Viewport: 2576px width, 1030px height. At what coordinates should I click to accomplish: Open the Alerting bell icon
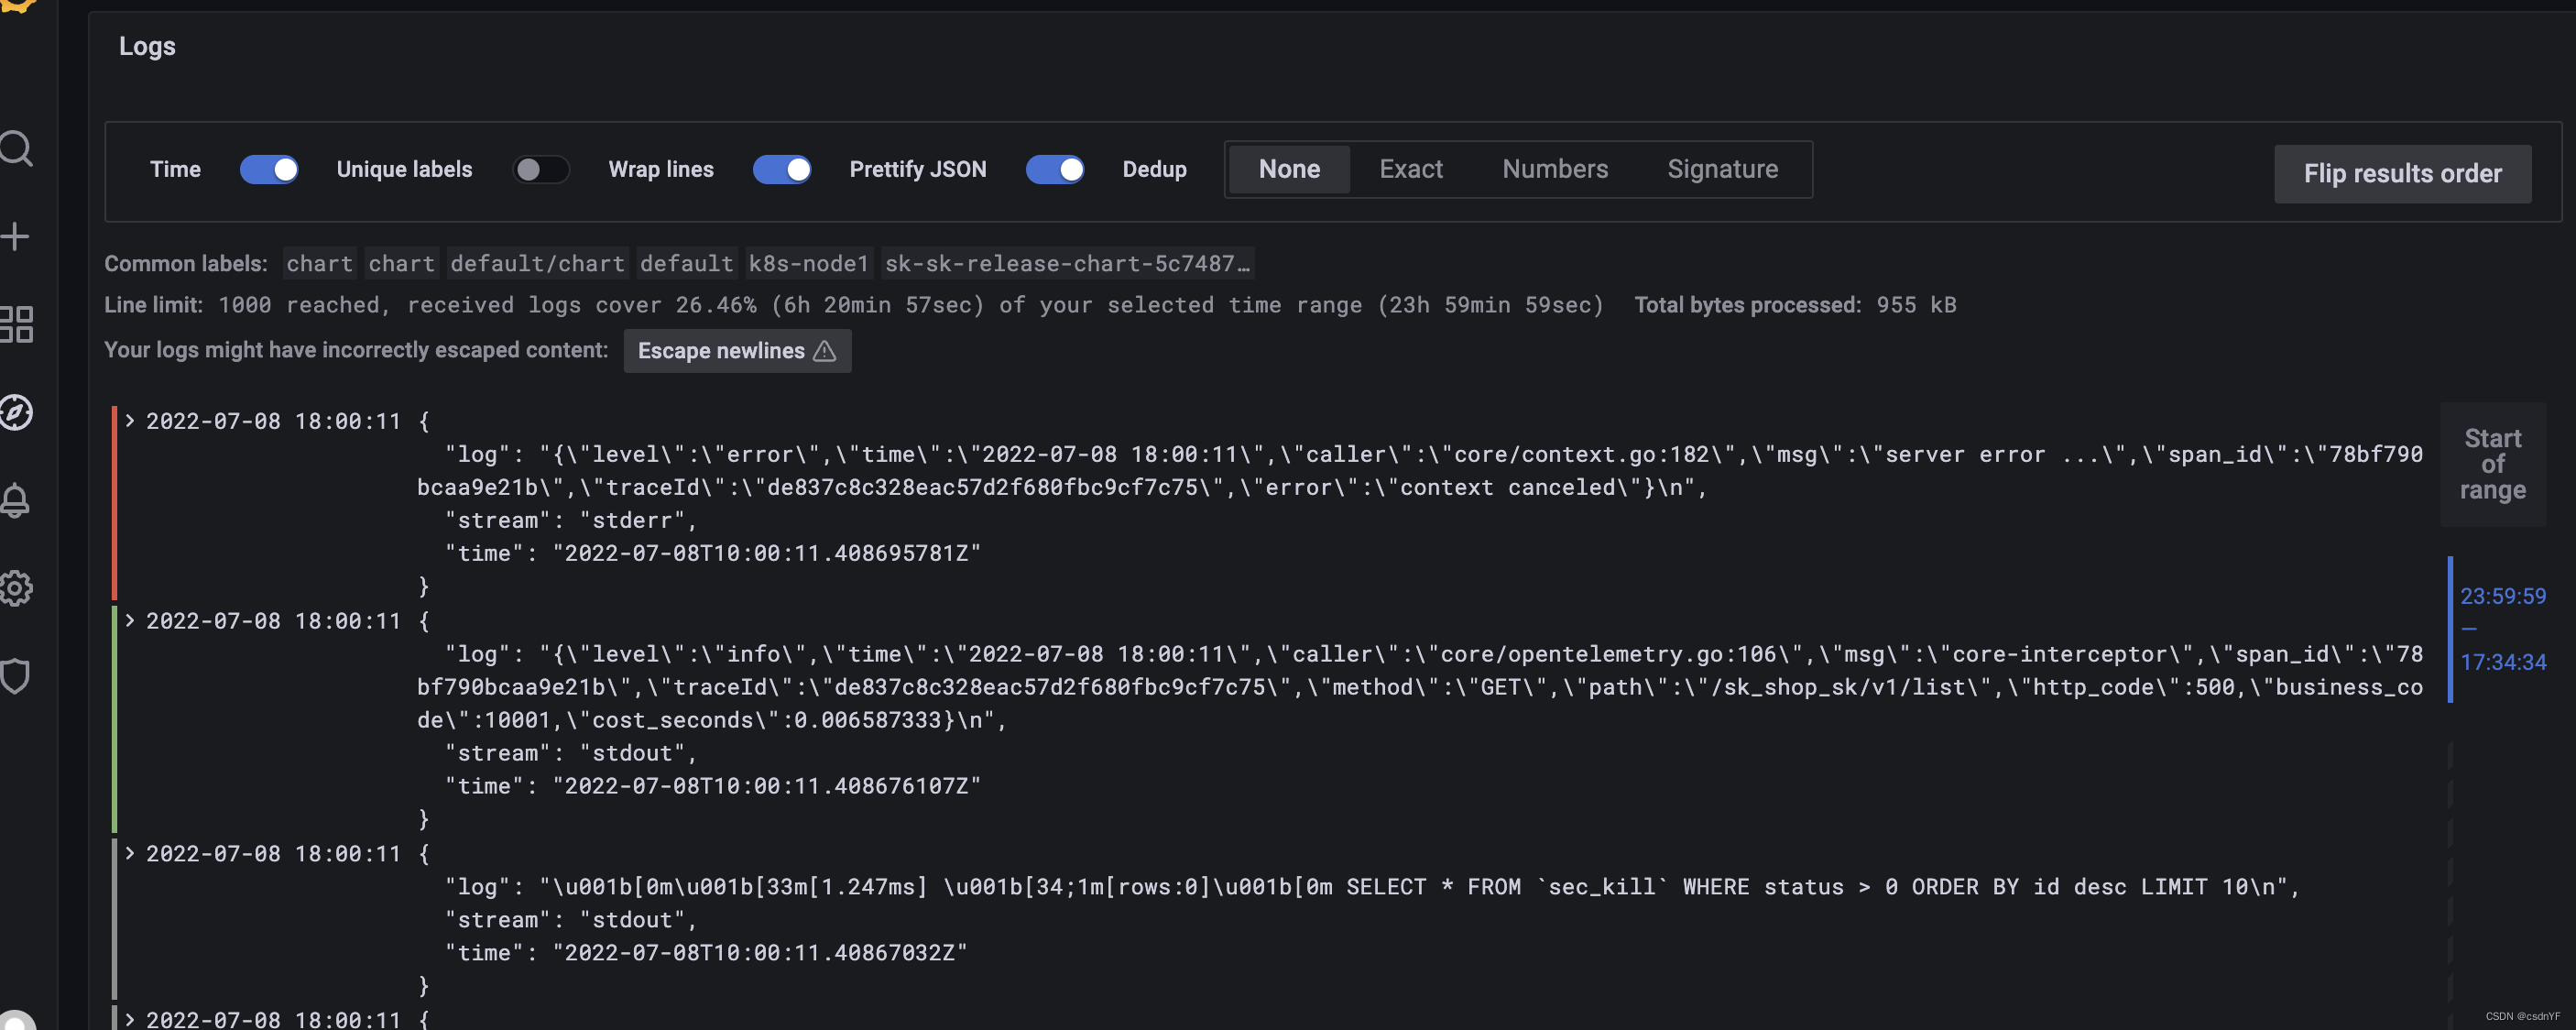tap(16, 500)
